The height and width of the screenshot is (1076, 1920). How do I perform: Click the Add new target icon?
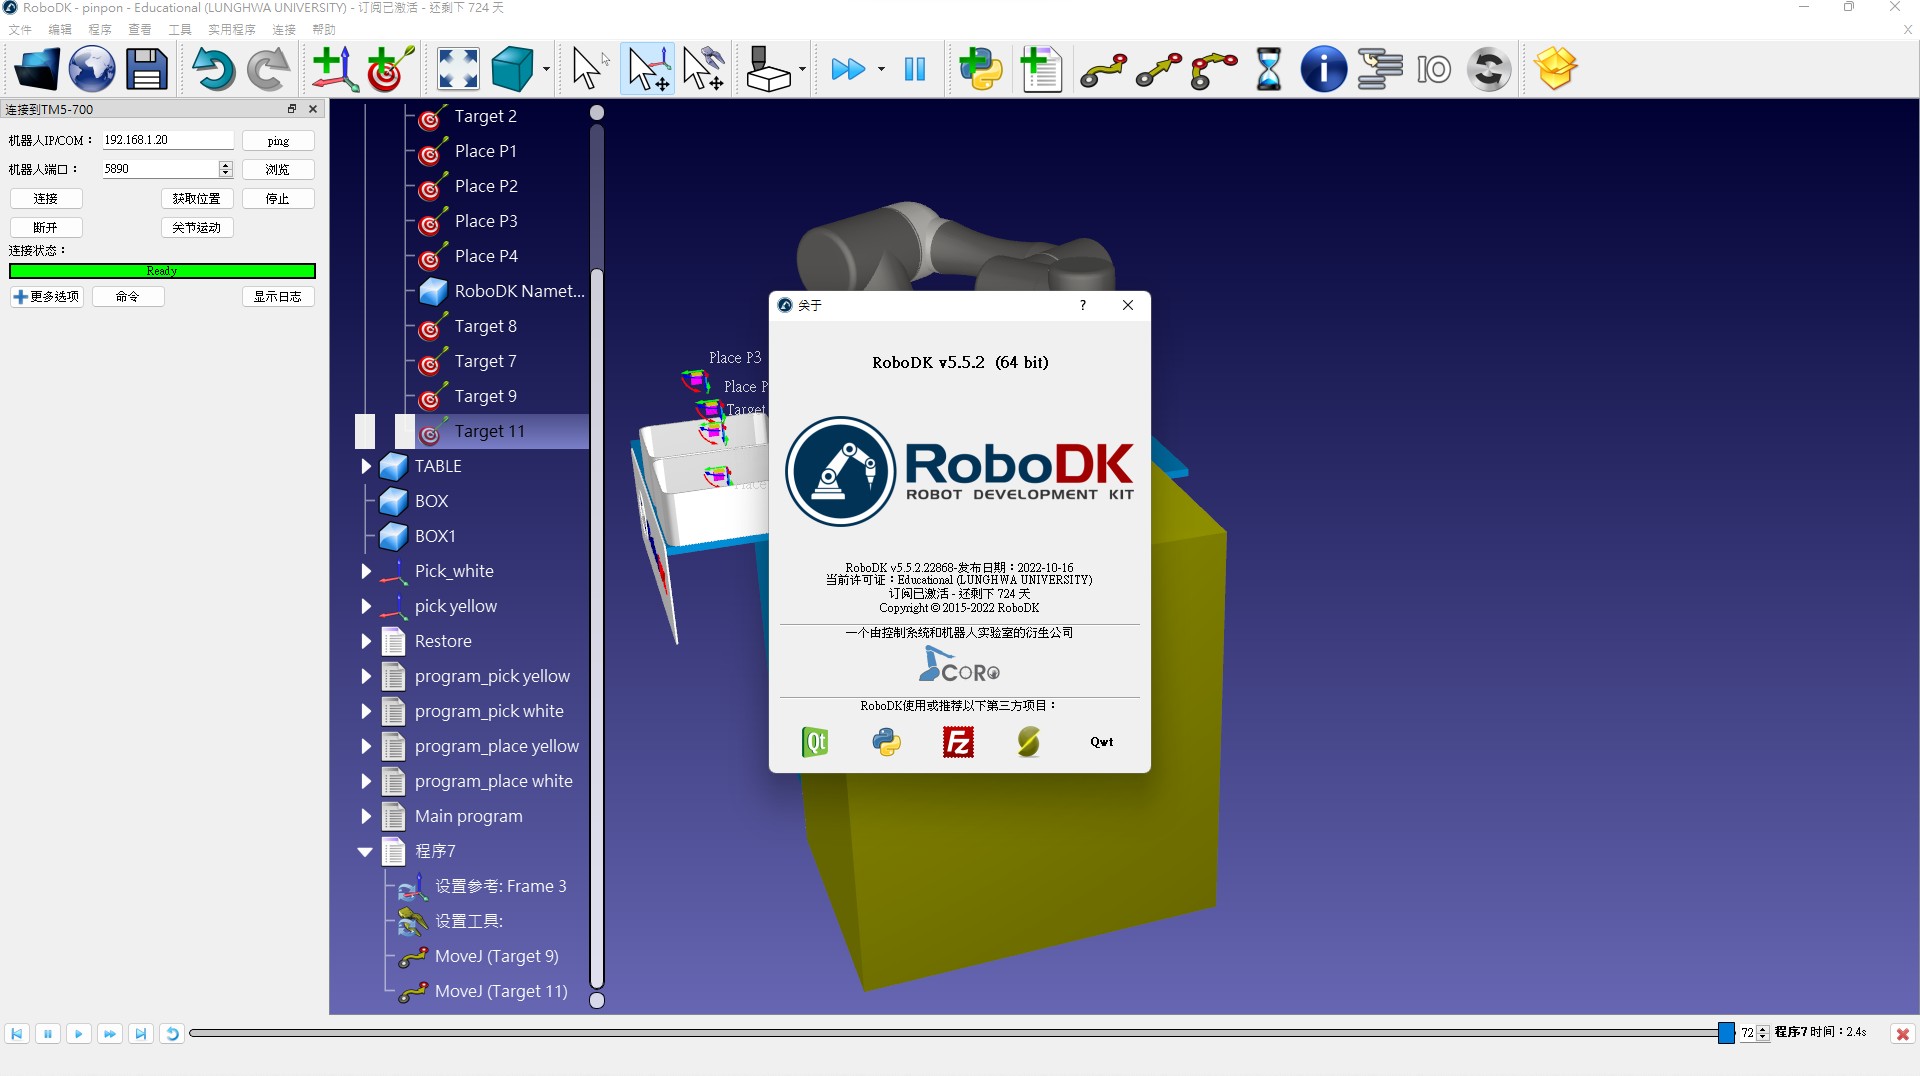click(389, 70)
